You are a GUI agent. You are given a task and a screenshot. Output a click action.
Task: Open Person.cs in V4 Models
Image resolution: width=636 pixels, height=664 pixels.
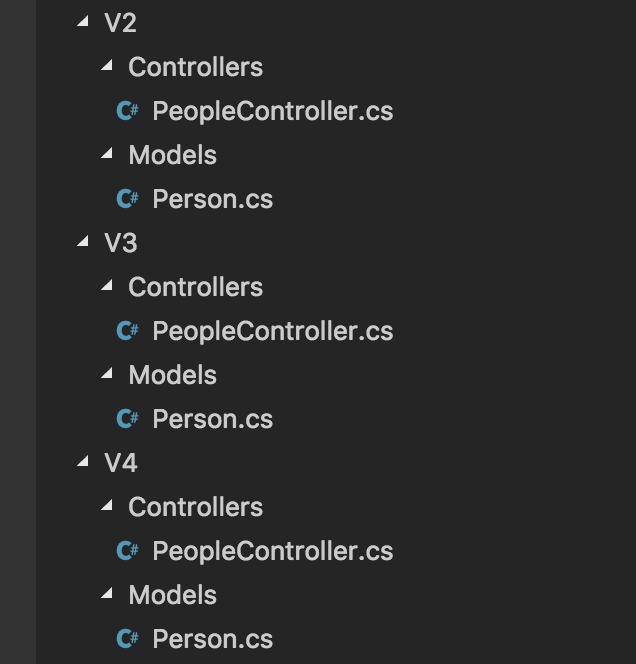tap(212, 639)
